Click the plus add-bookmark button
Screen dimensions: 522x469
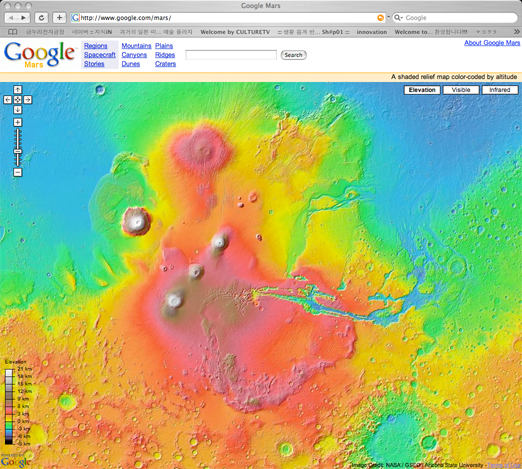coord(59,18)
